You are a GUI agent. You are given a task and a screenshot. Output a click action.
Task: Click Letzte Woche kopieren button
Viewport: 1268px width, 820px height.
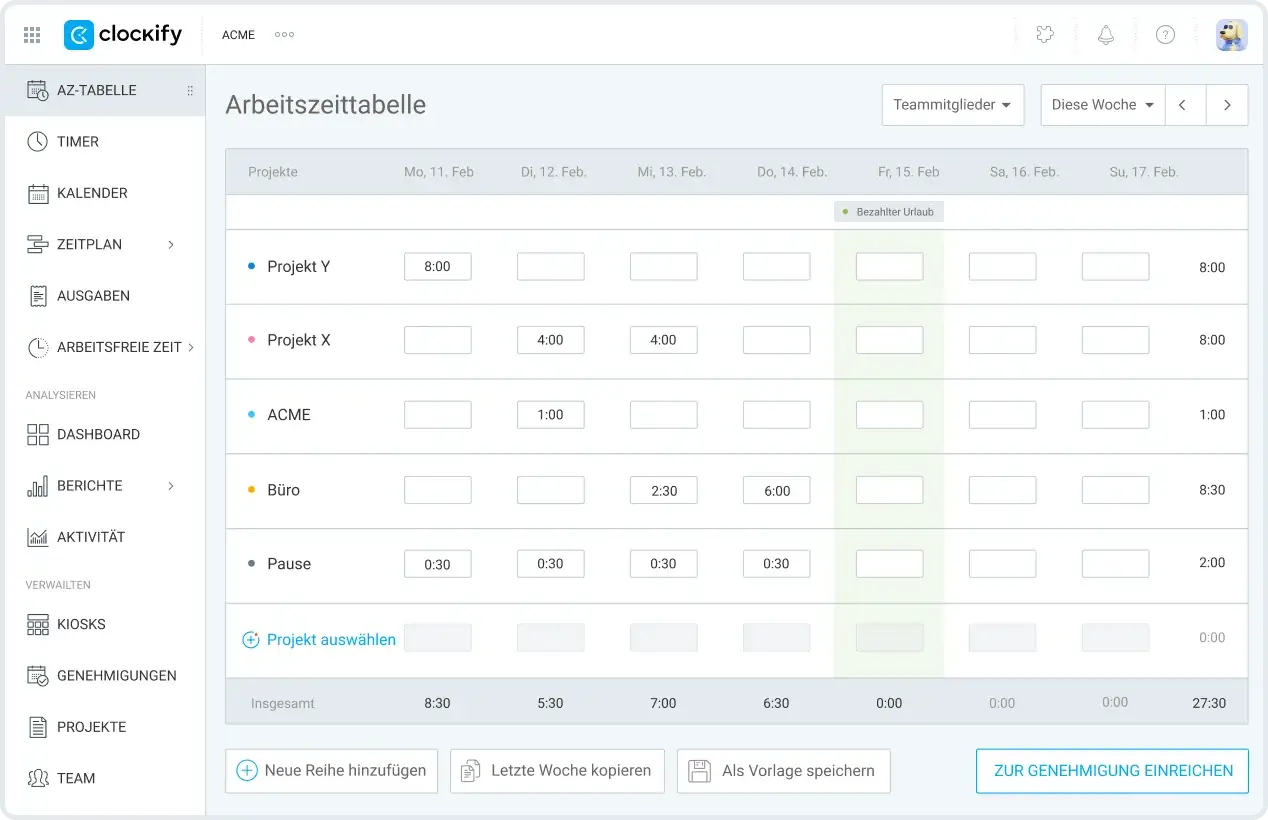coord(558,771)
